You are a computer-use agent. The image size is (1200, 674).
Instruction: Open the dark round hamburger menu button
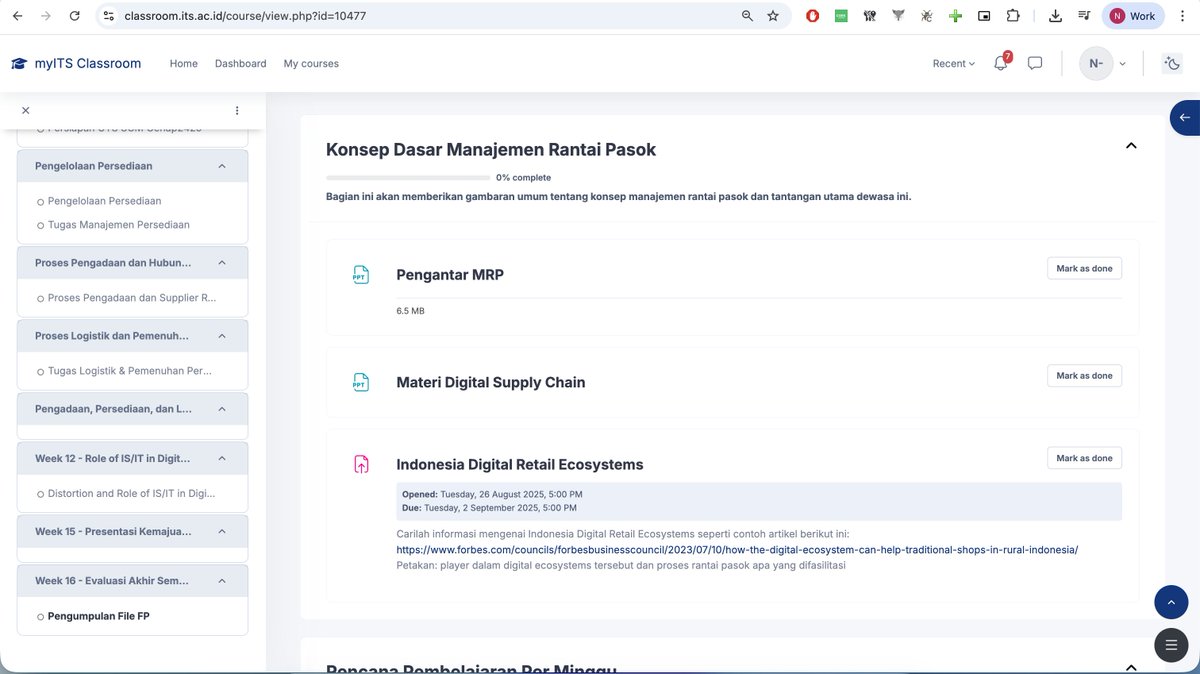pos(1171,645)
